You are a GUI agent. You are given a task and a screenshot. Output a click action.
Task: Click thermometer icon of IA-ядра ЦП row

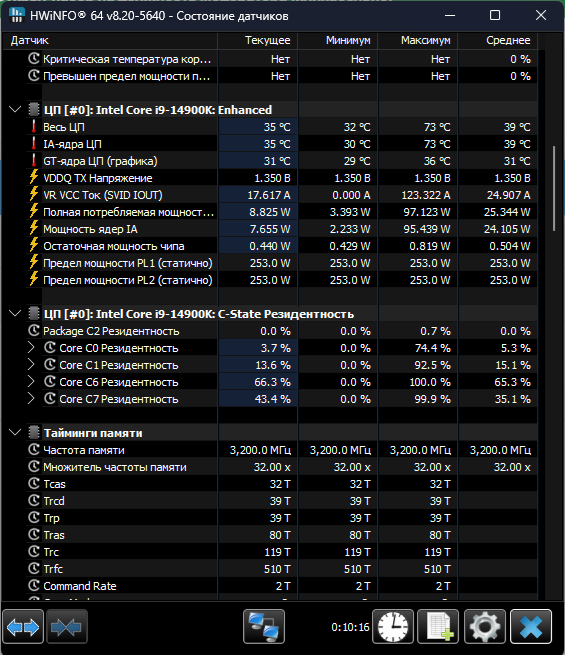point(34,144)
